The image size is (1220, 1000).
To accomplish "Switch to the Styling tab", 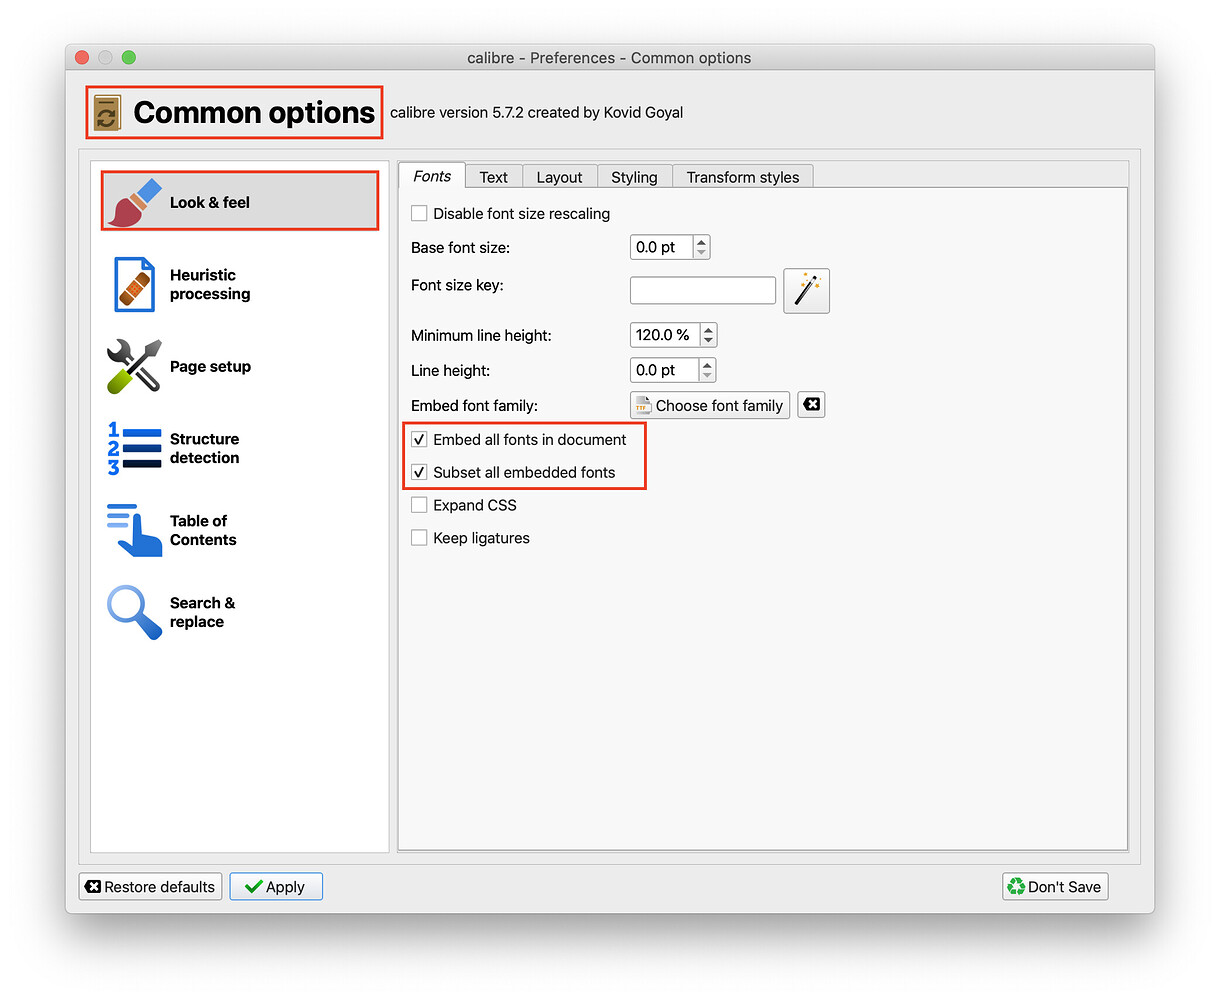I will tap(634, 177).
